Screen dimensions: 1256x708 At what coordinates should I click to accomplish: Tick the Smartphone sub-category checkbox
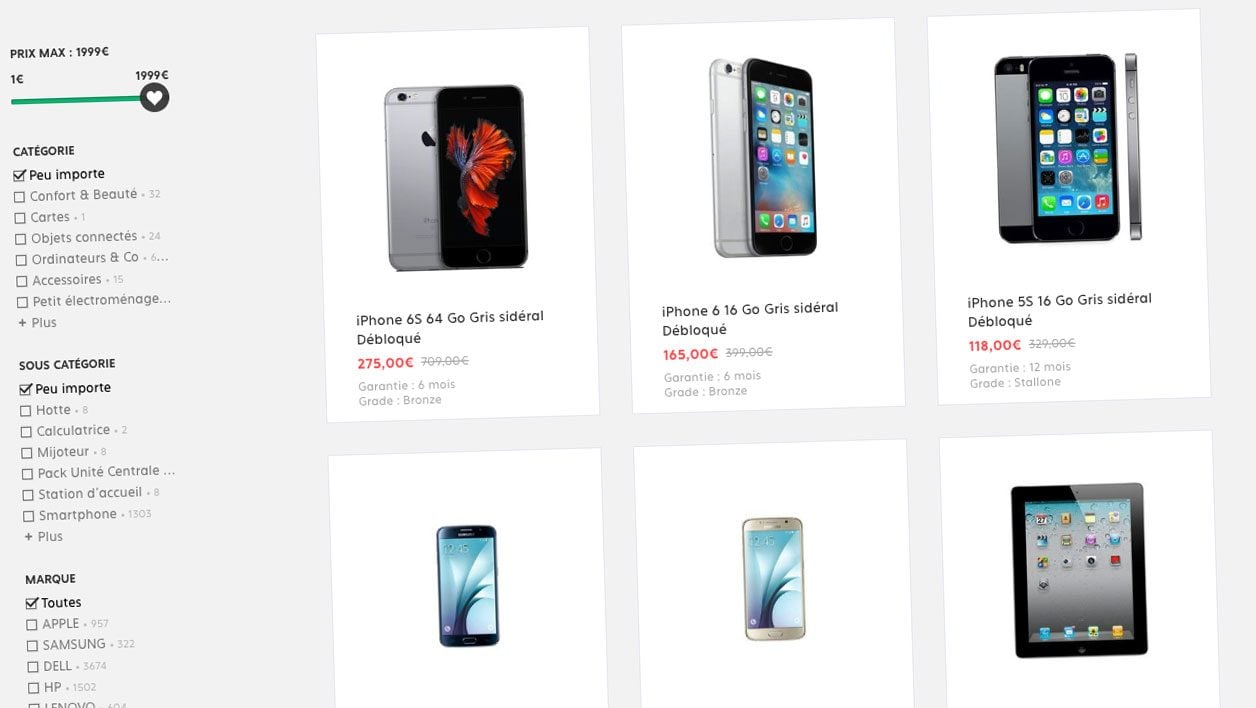pos(30,516)
